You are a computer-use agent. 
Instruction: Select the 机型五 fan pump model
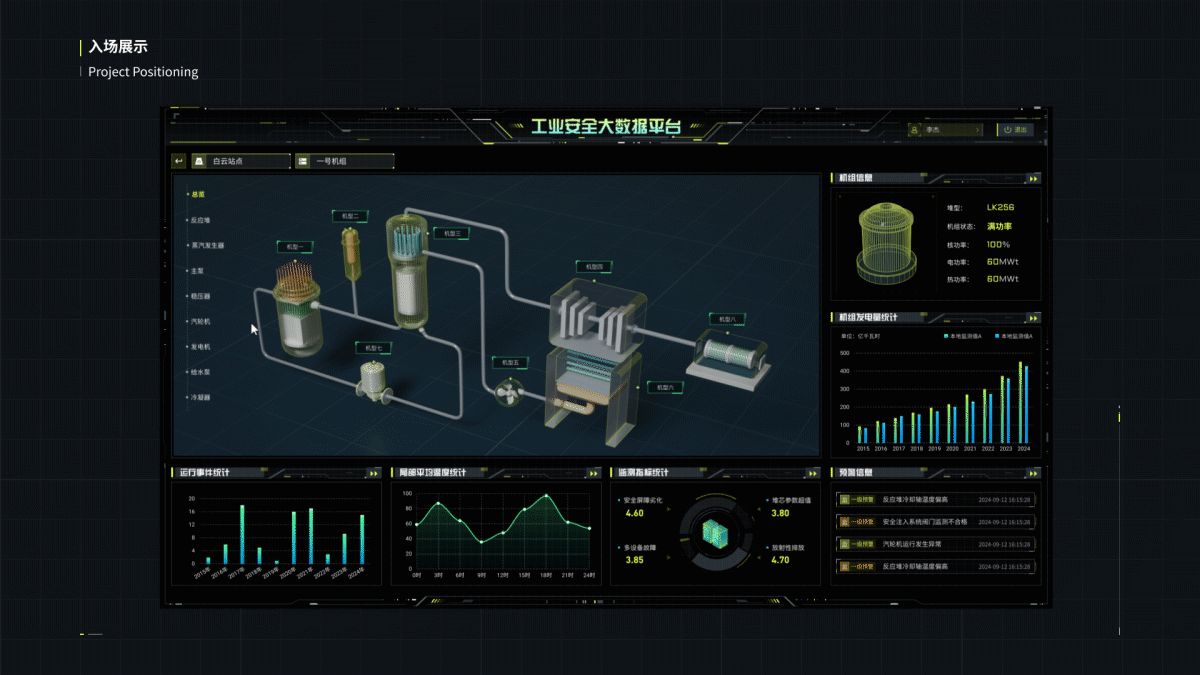pos(509,392)
